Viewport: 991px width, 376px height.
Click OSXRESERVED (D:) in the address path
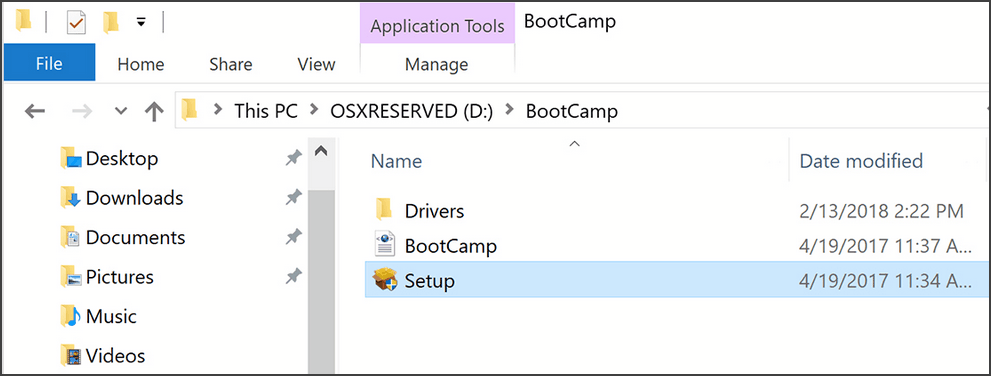tap(412, 111)
